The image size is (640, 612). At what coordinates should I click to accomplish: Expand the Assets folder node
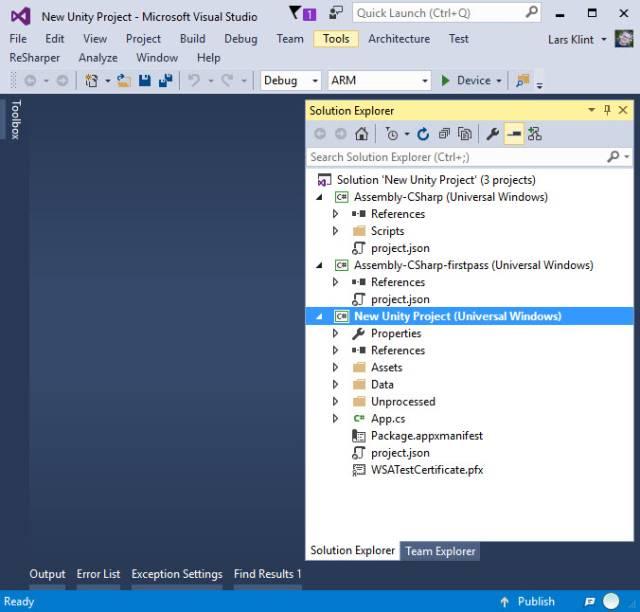[x=336, y=368]
